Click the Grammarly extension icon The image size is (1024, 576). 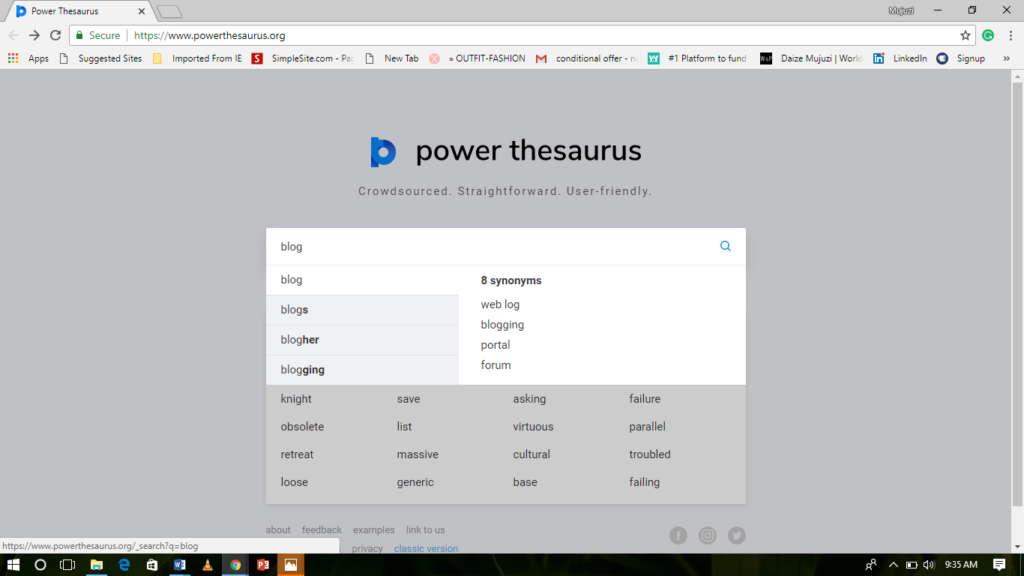point(988,35)
